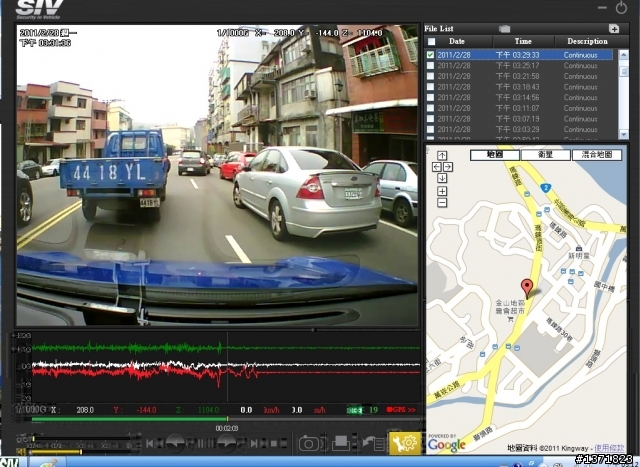The width and height of the screenshot is (640, 467).
Task: Select the file row 下午 03:18:43
Action: click(524, 87)
